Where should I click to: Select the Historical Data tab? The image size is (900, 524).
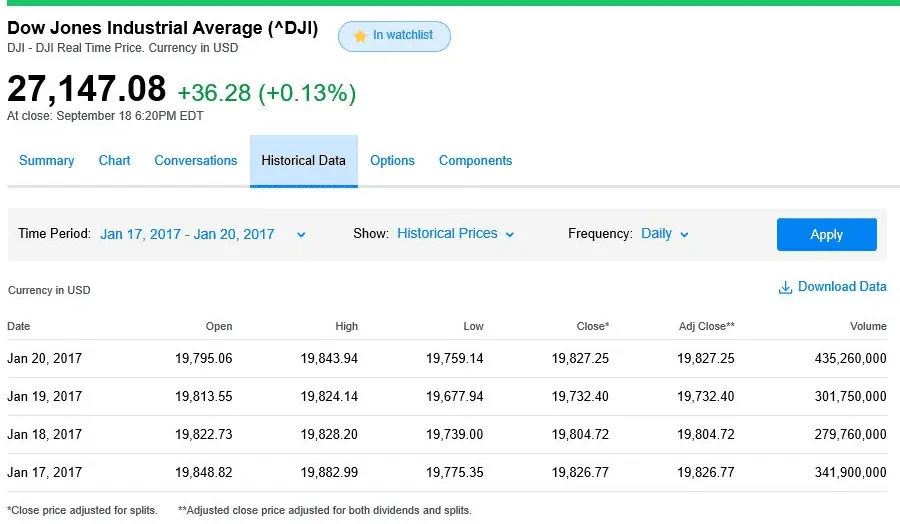point(303,161)
